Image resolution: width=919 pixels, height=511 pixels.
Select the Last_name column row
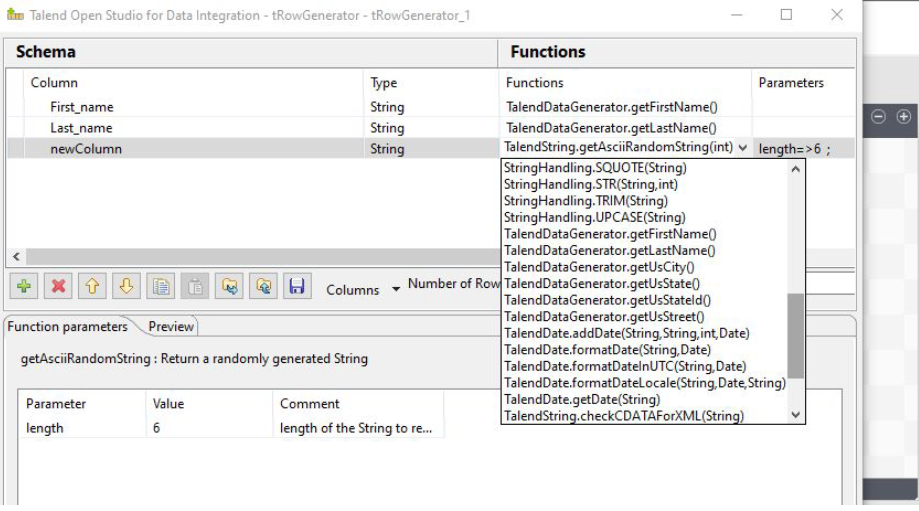coord(81,128)
